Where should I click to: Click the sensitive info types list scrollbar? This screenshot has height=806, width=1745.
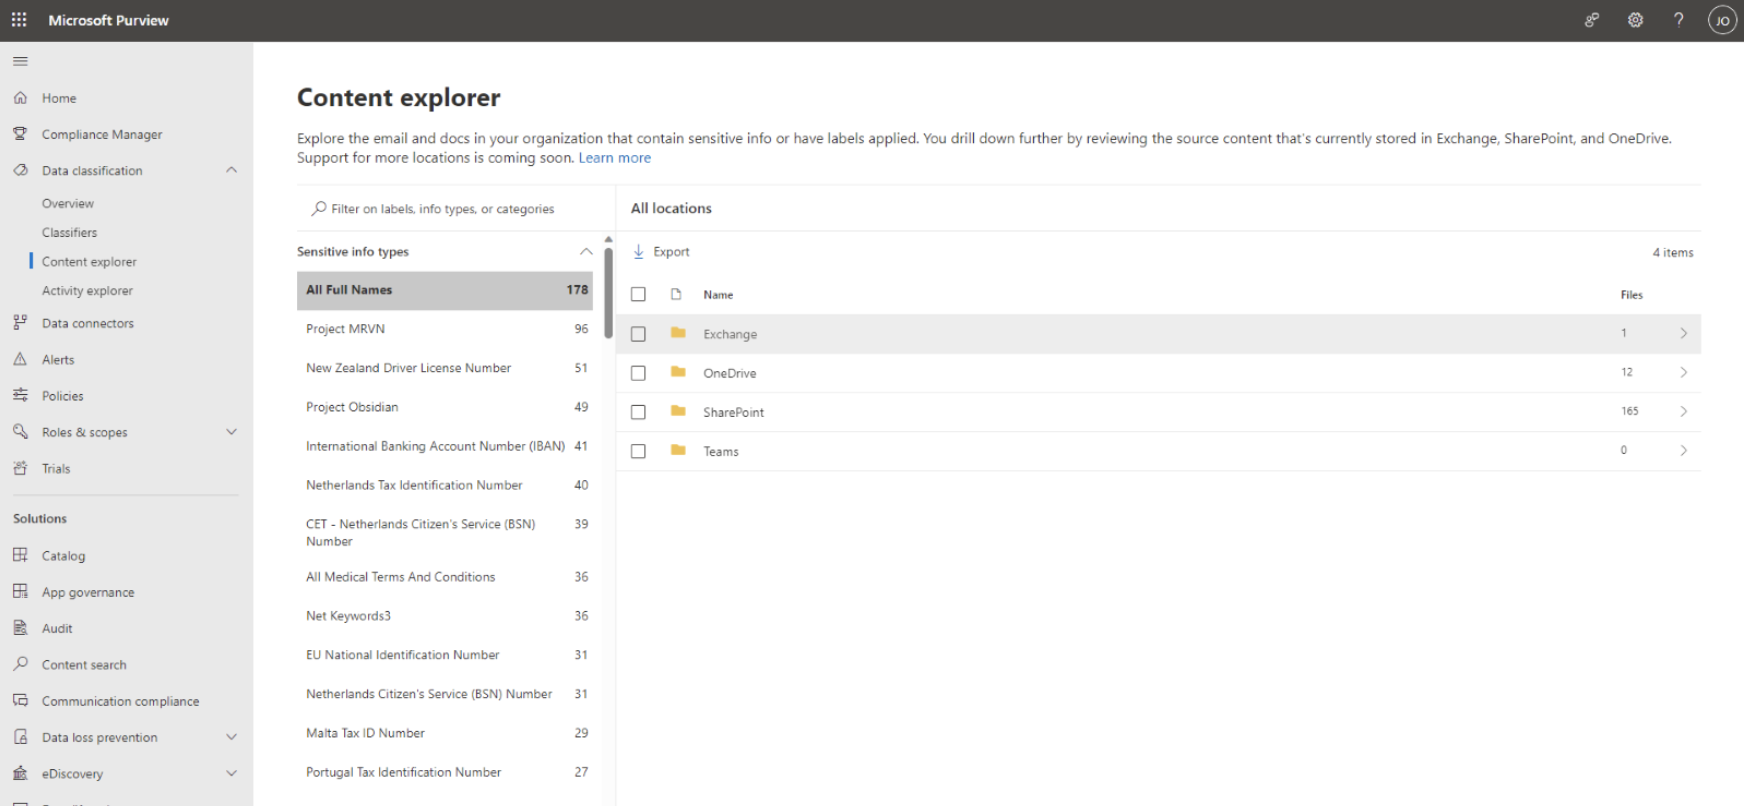click(x=608, y=294)
